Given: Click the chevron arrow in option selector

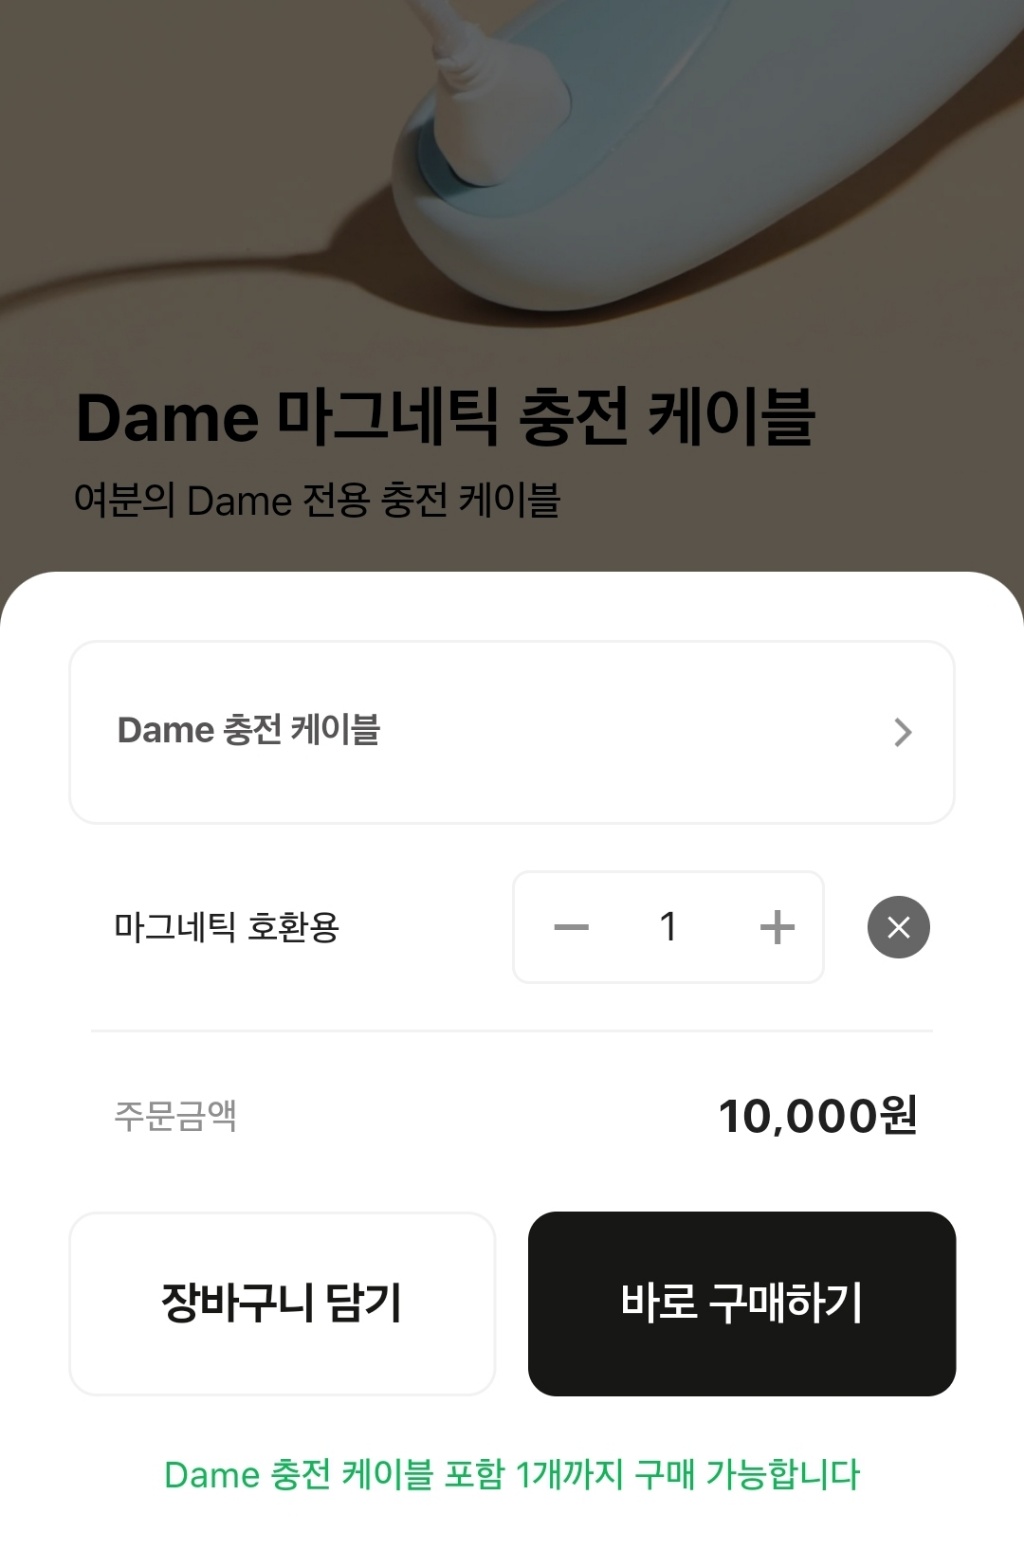Looking at the screenshot, I should pos(902,732).
